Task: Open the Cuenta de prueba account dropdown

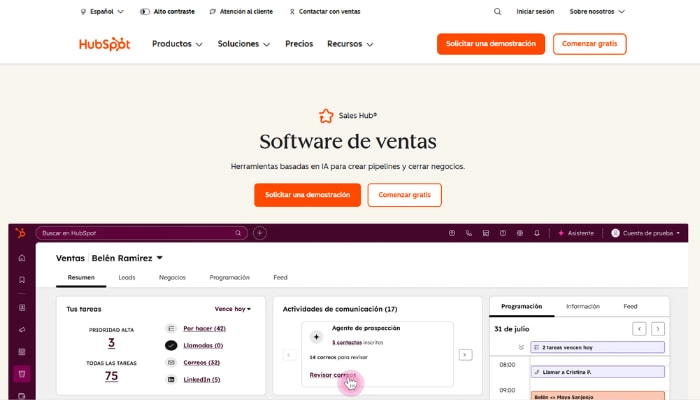Action: click(646, 233)
